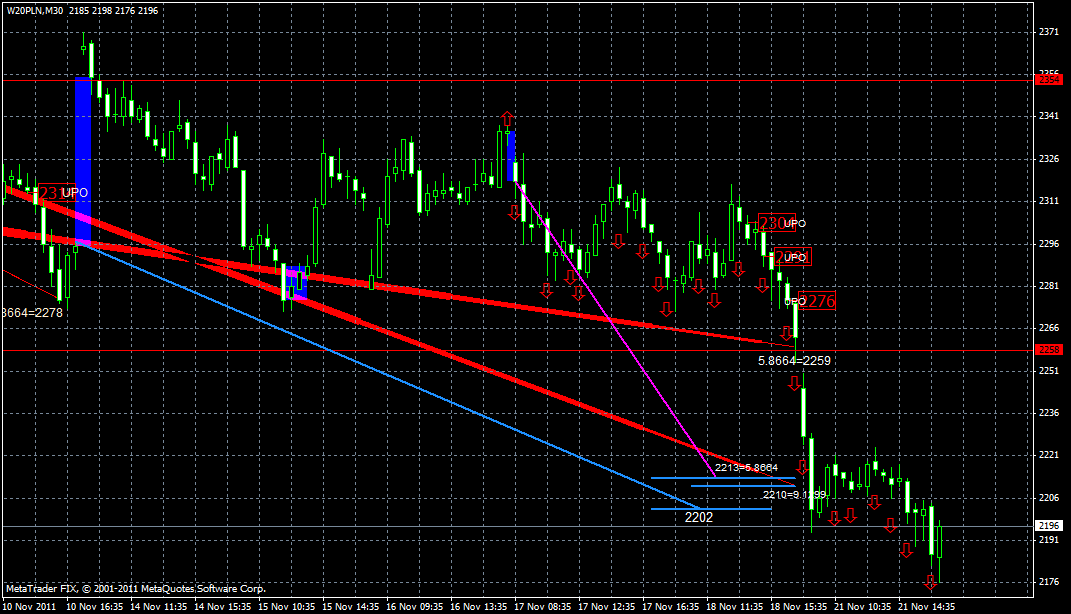Click the red boxed 276 label
This screenshot has width=1071, height=614.
coord(818,301)
